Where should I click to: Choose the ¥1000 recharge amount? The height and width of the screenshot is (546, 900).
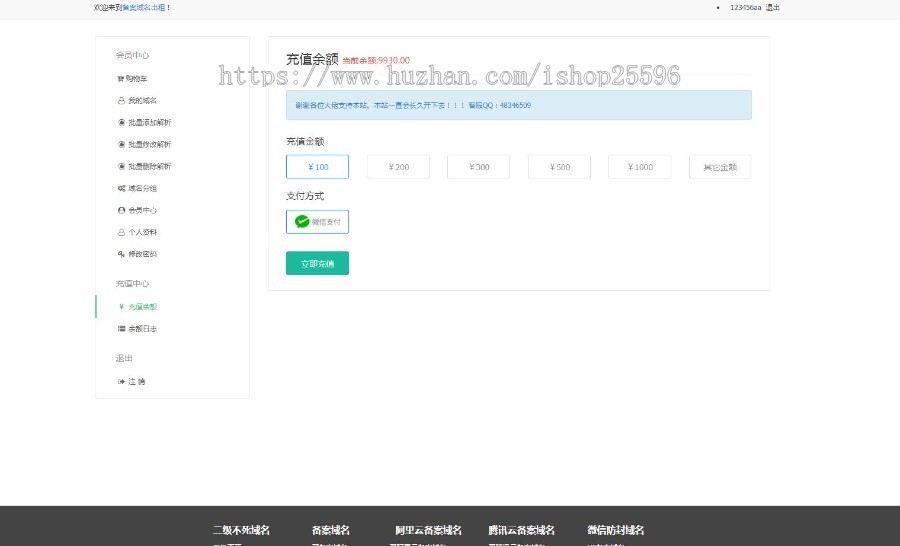[640, 167]
